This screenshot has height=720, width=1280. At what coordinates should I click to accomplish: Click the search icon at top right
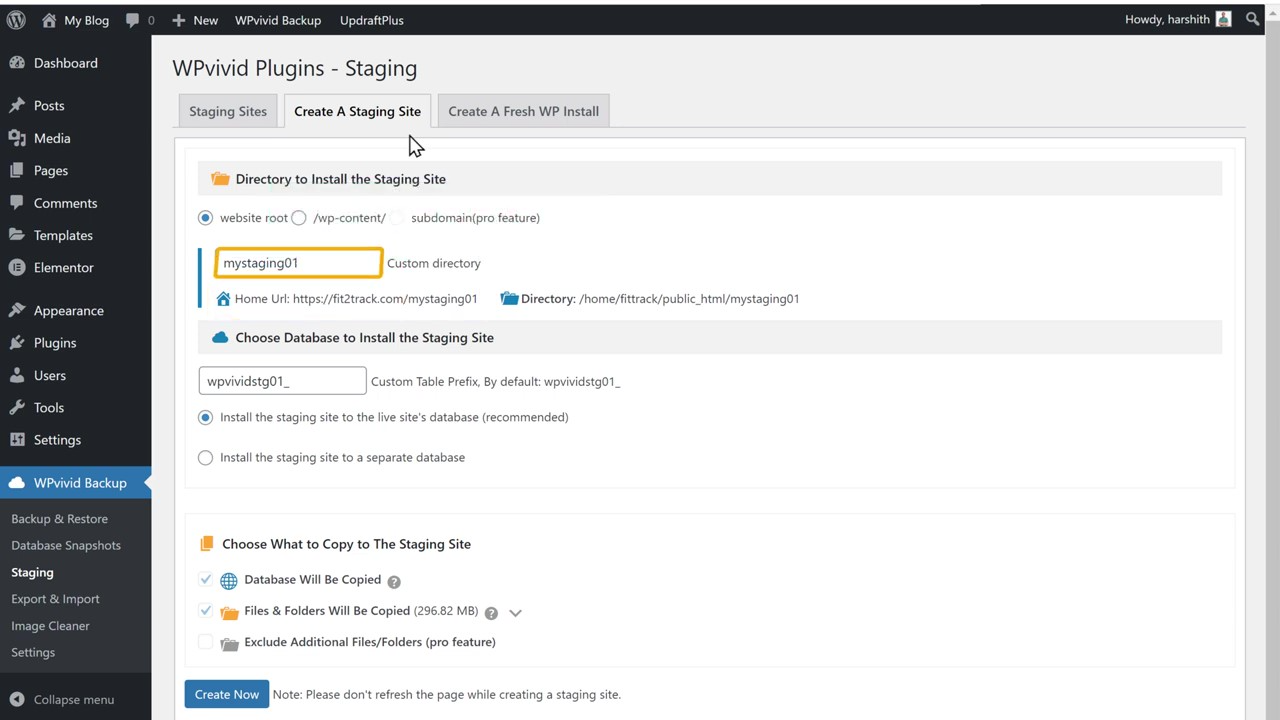[x=1252, y=19]
